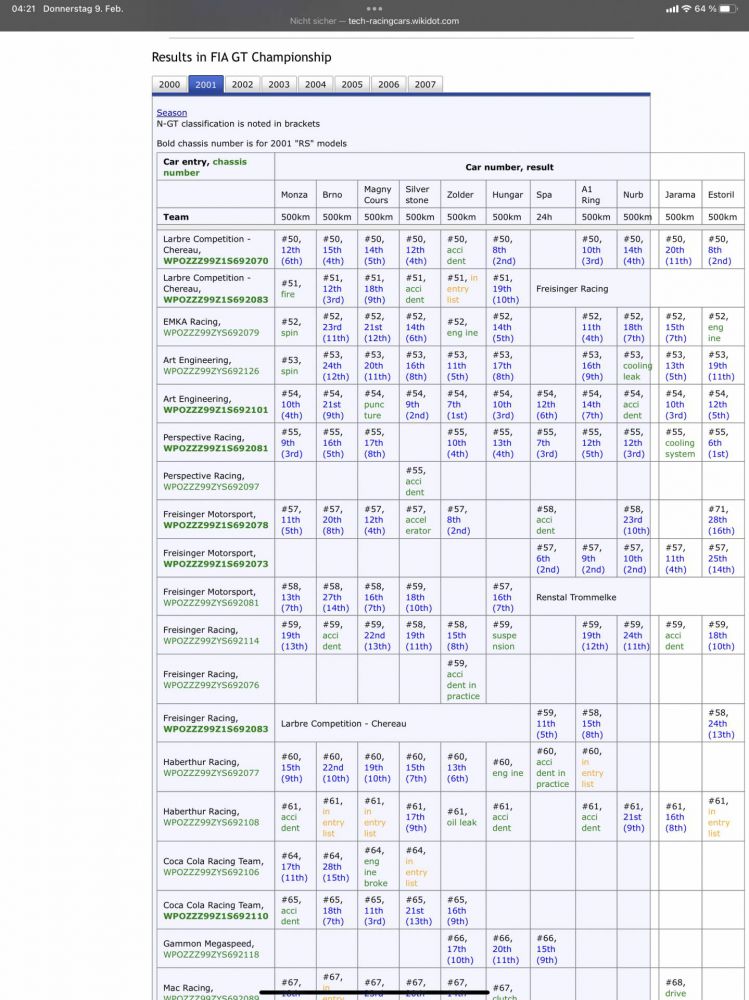Select the 2001 tab
This screenshot has width=749, height=1000.
coord(206,85)
